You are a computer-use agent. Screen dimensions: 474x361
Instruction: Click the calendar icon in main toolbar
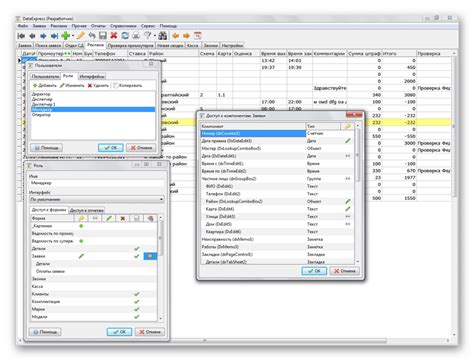[x=198, y=36]
